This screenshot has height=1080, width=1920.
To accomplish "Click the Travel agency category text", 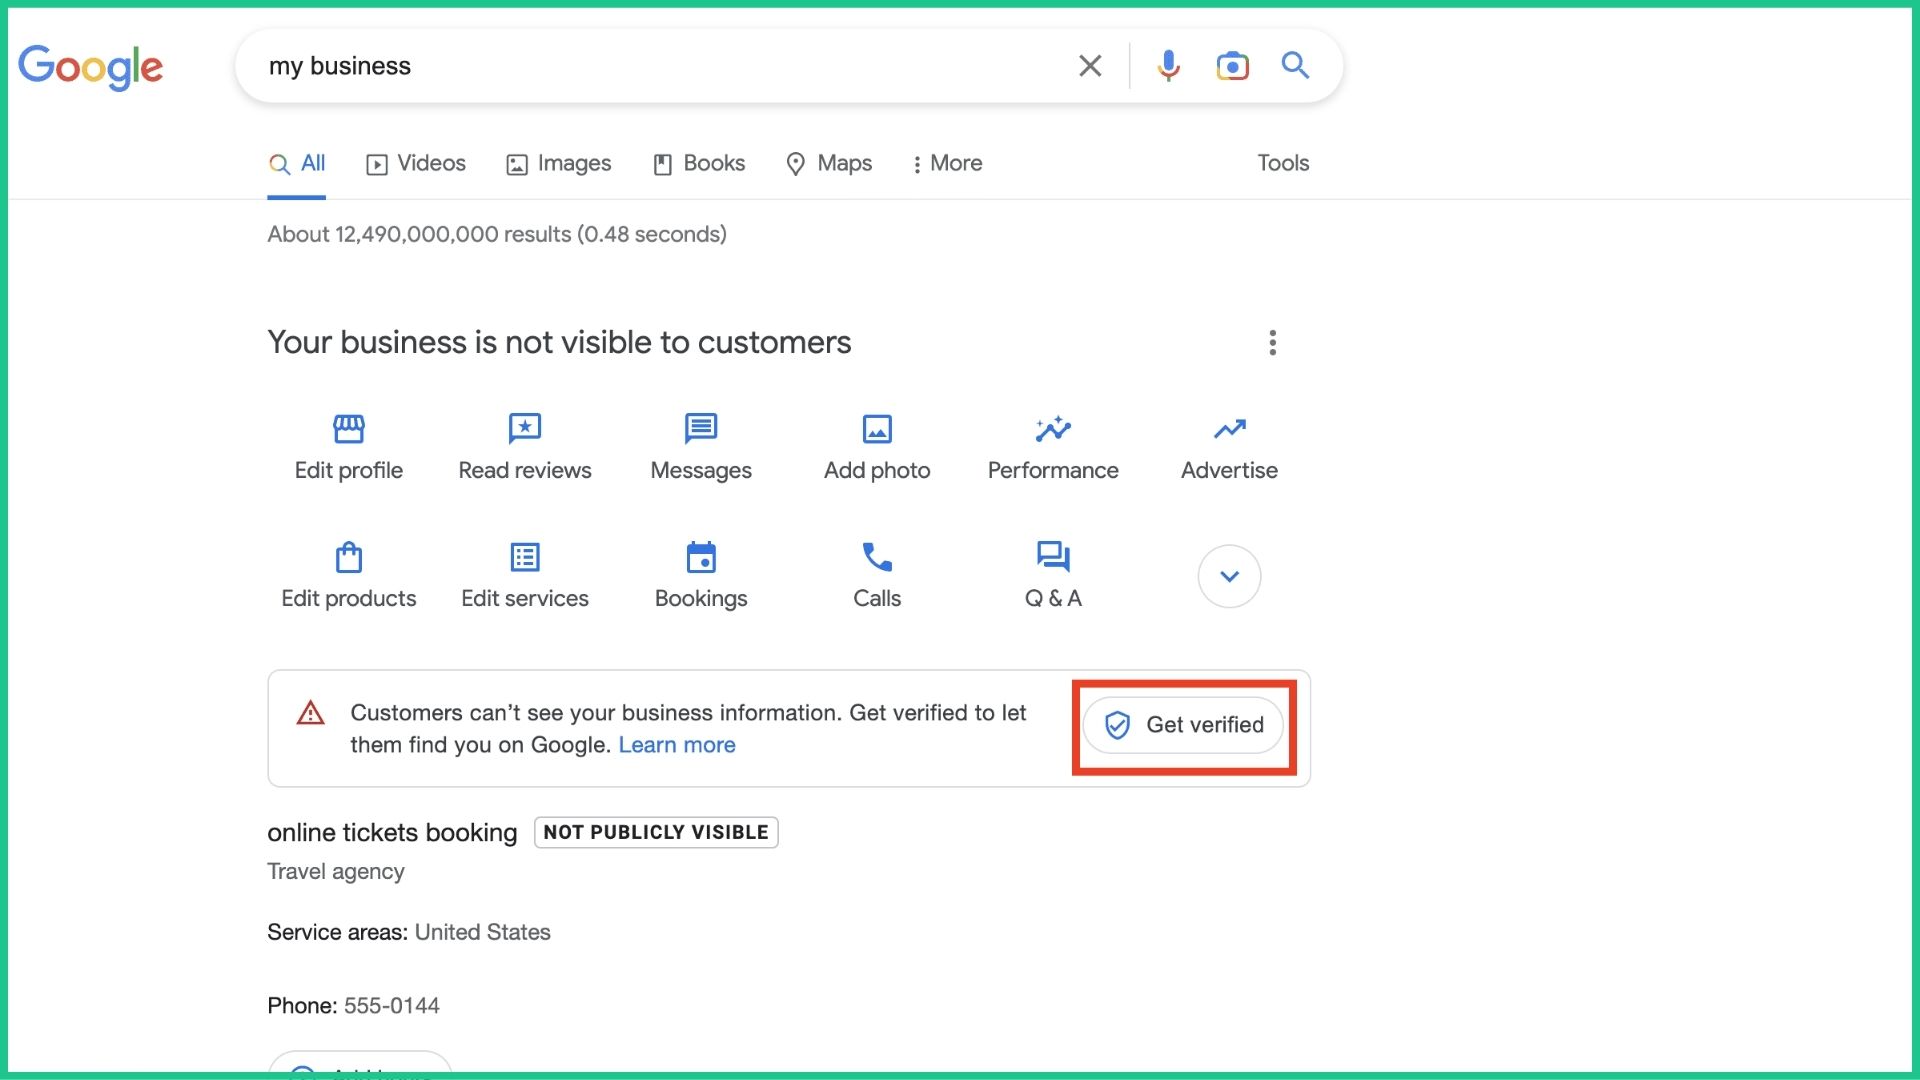I will click(x=336, y=872).
